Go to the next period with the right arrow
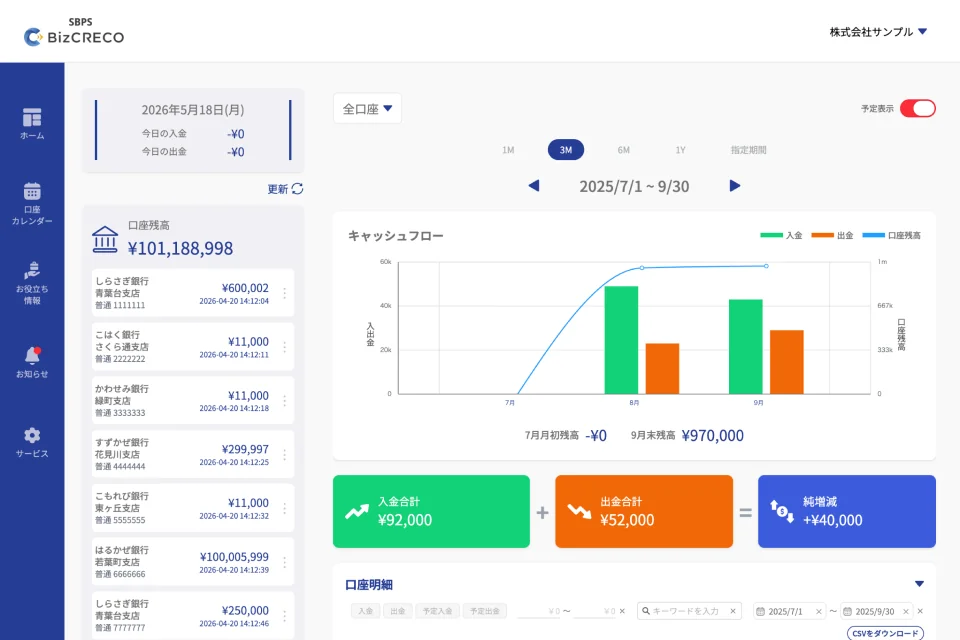This screenshot has width=960, height=640. click(735, 186)
